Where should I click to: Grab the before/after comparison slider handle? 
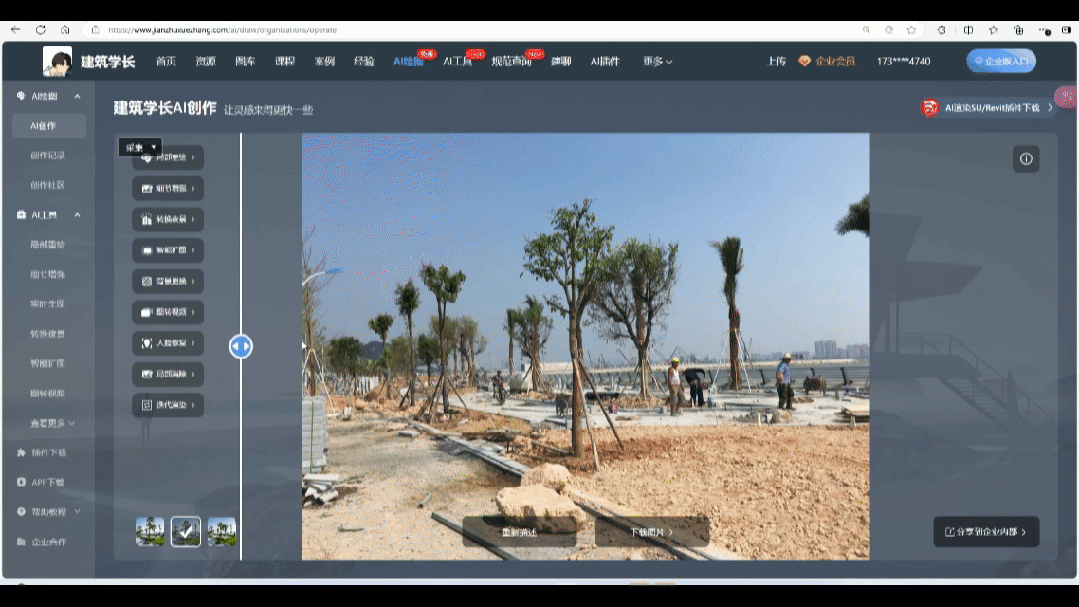click(241, 346)
